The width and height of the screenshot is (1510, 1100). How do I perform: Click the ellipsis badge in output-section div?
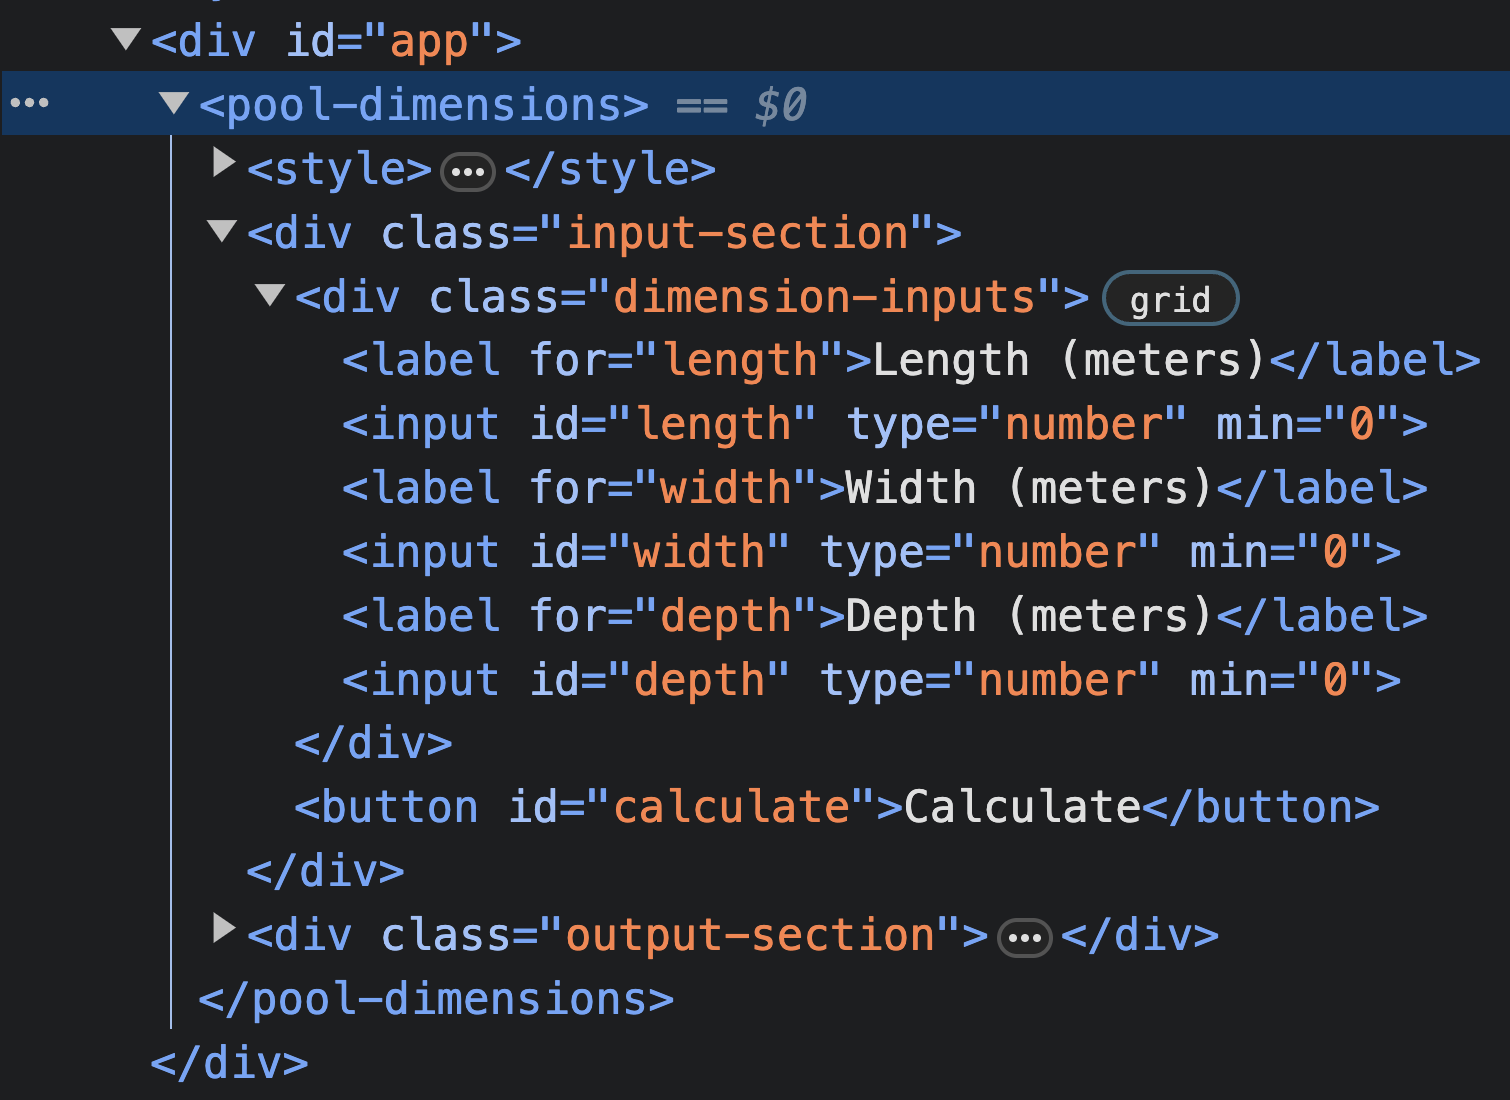1024,938
